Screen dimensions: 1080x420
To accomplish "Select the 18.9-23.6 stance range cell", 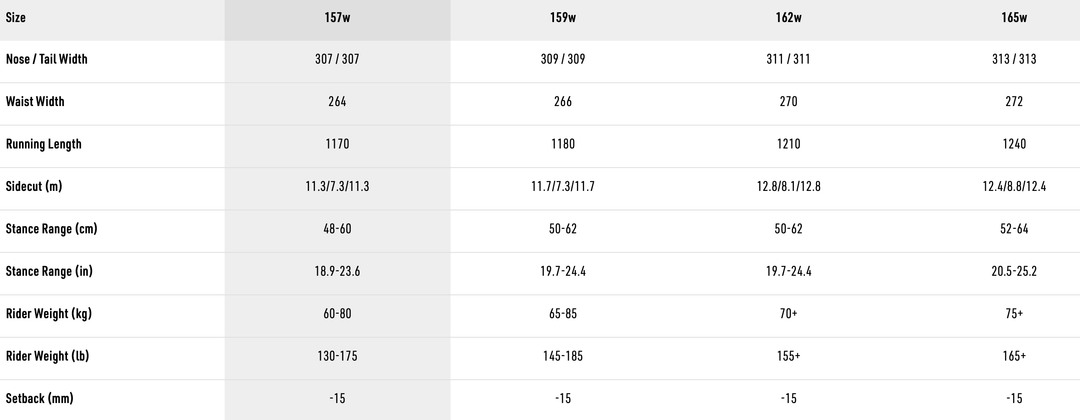I will (x=337, y=272).
